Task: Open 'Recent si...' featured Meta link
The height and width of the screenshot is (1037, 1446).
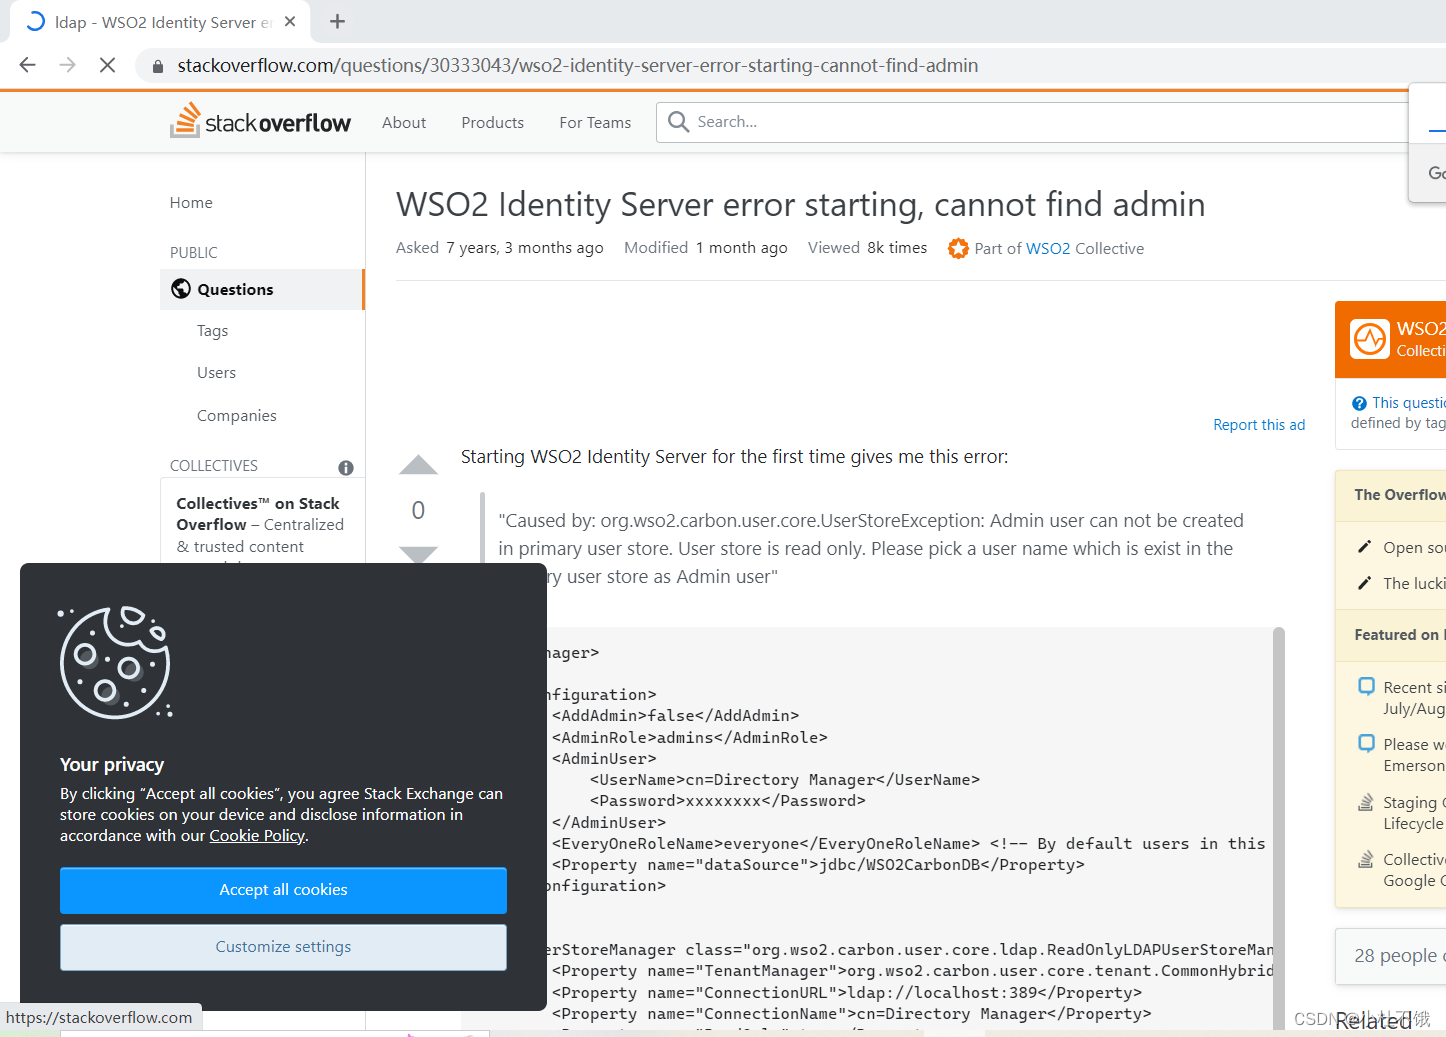Action: click(1414, 698)
